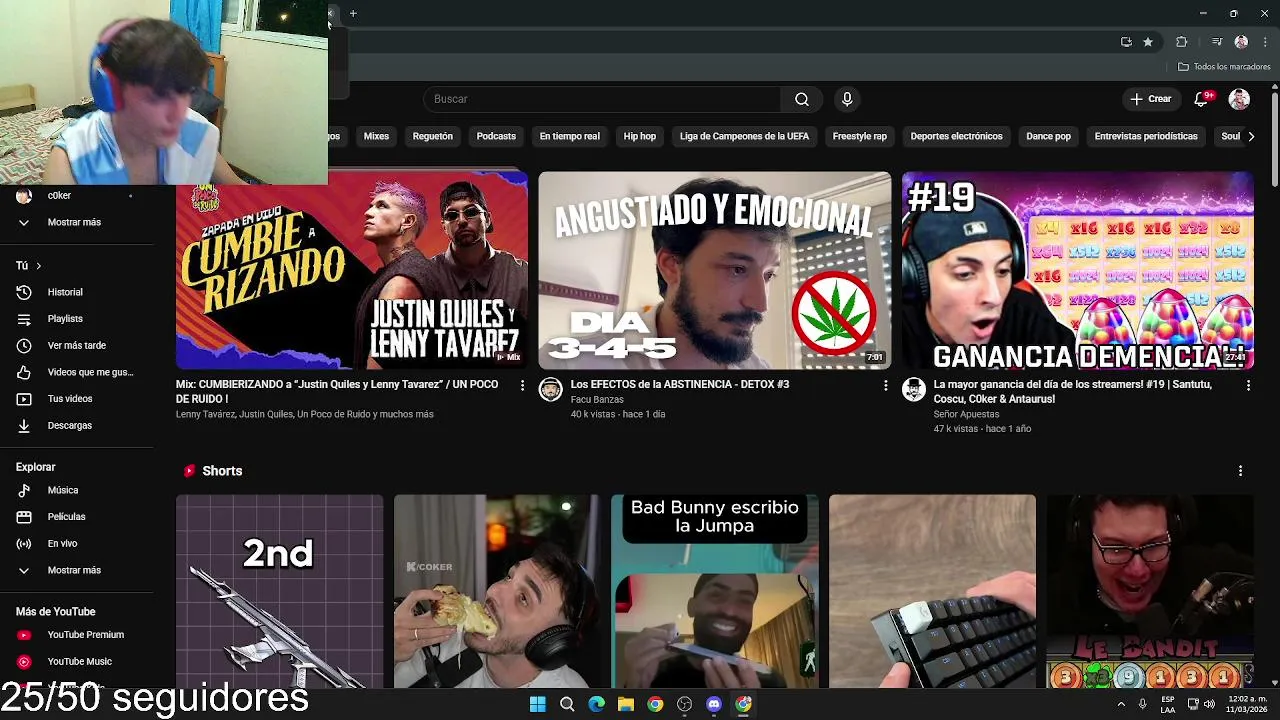Expand subscriptions Mostrar más
Screen dimensions: 1280x720
(x=75, y=222)
